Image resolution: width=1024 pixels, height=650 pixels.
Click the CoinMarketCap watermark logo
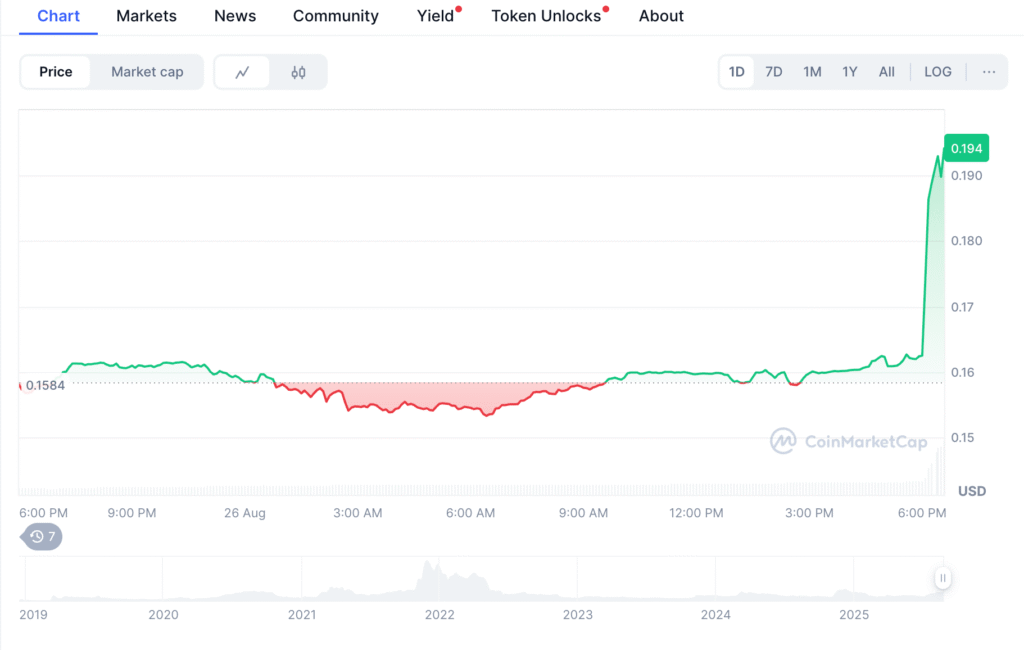[x=848, y=441]
